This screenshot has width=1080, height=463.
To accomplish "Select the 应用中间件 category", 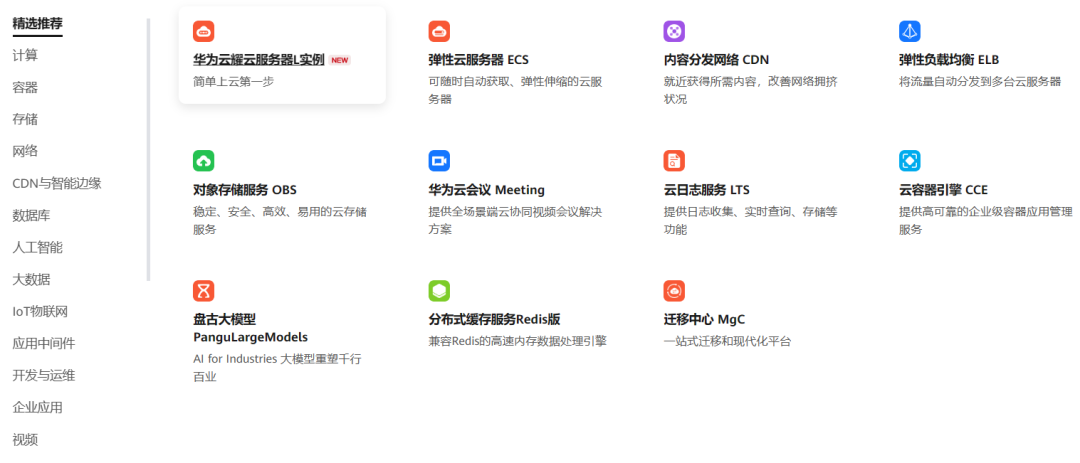I will (44, 343).
